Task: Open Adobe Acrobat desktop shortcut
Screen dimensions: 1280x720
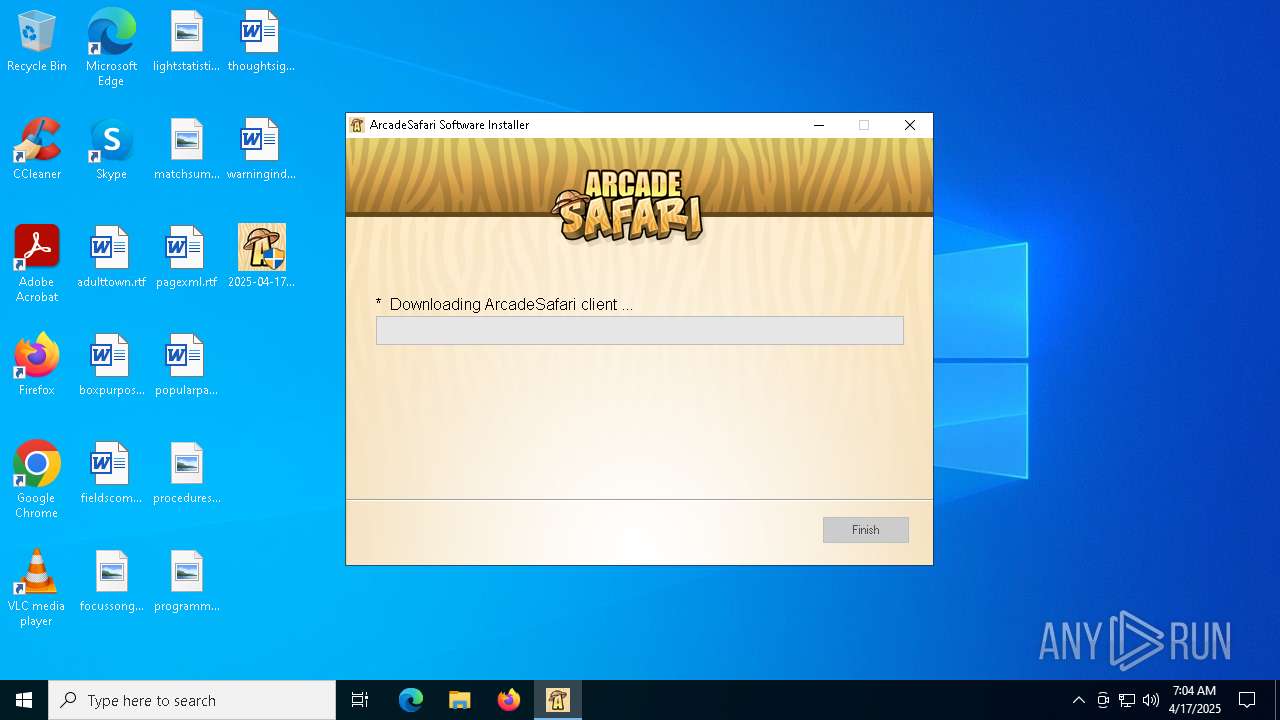Action: click(37, 264)
